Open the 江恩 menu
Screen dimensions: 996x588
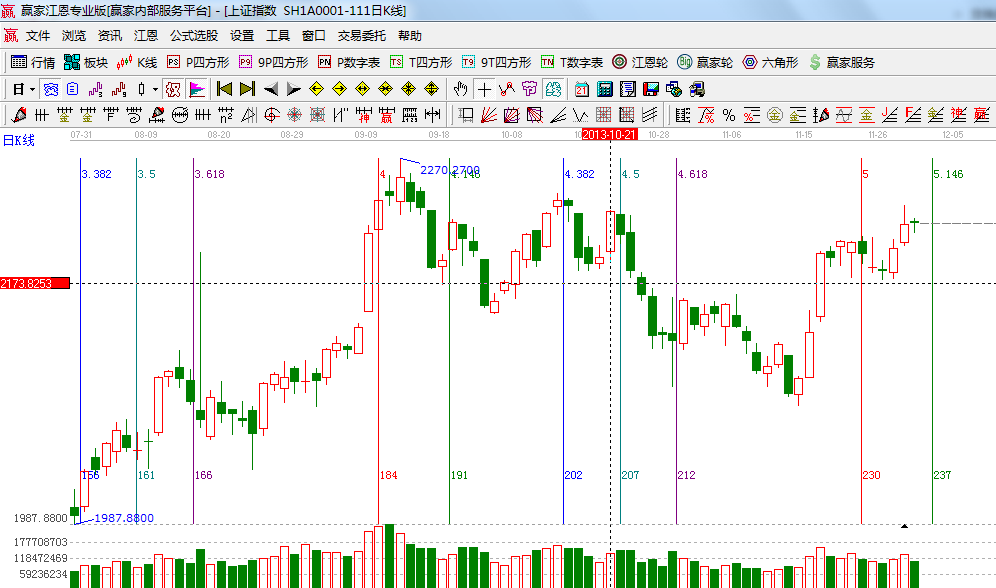[x=146, y=35]
